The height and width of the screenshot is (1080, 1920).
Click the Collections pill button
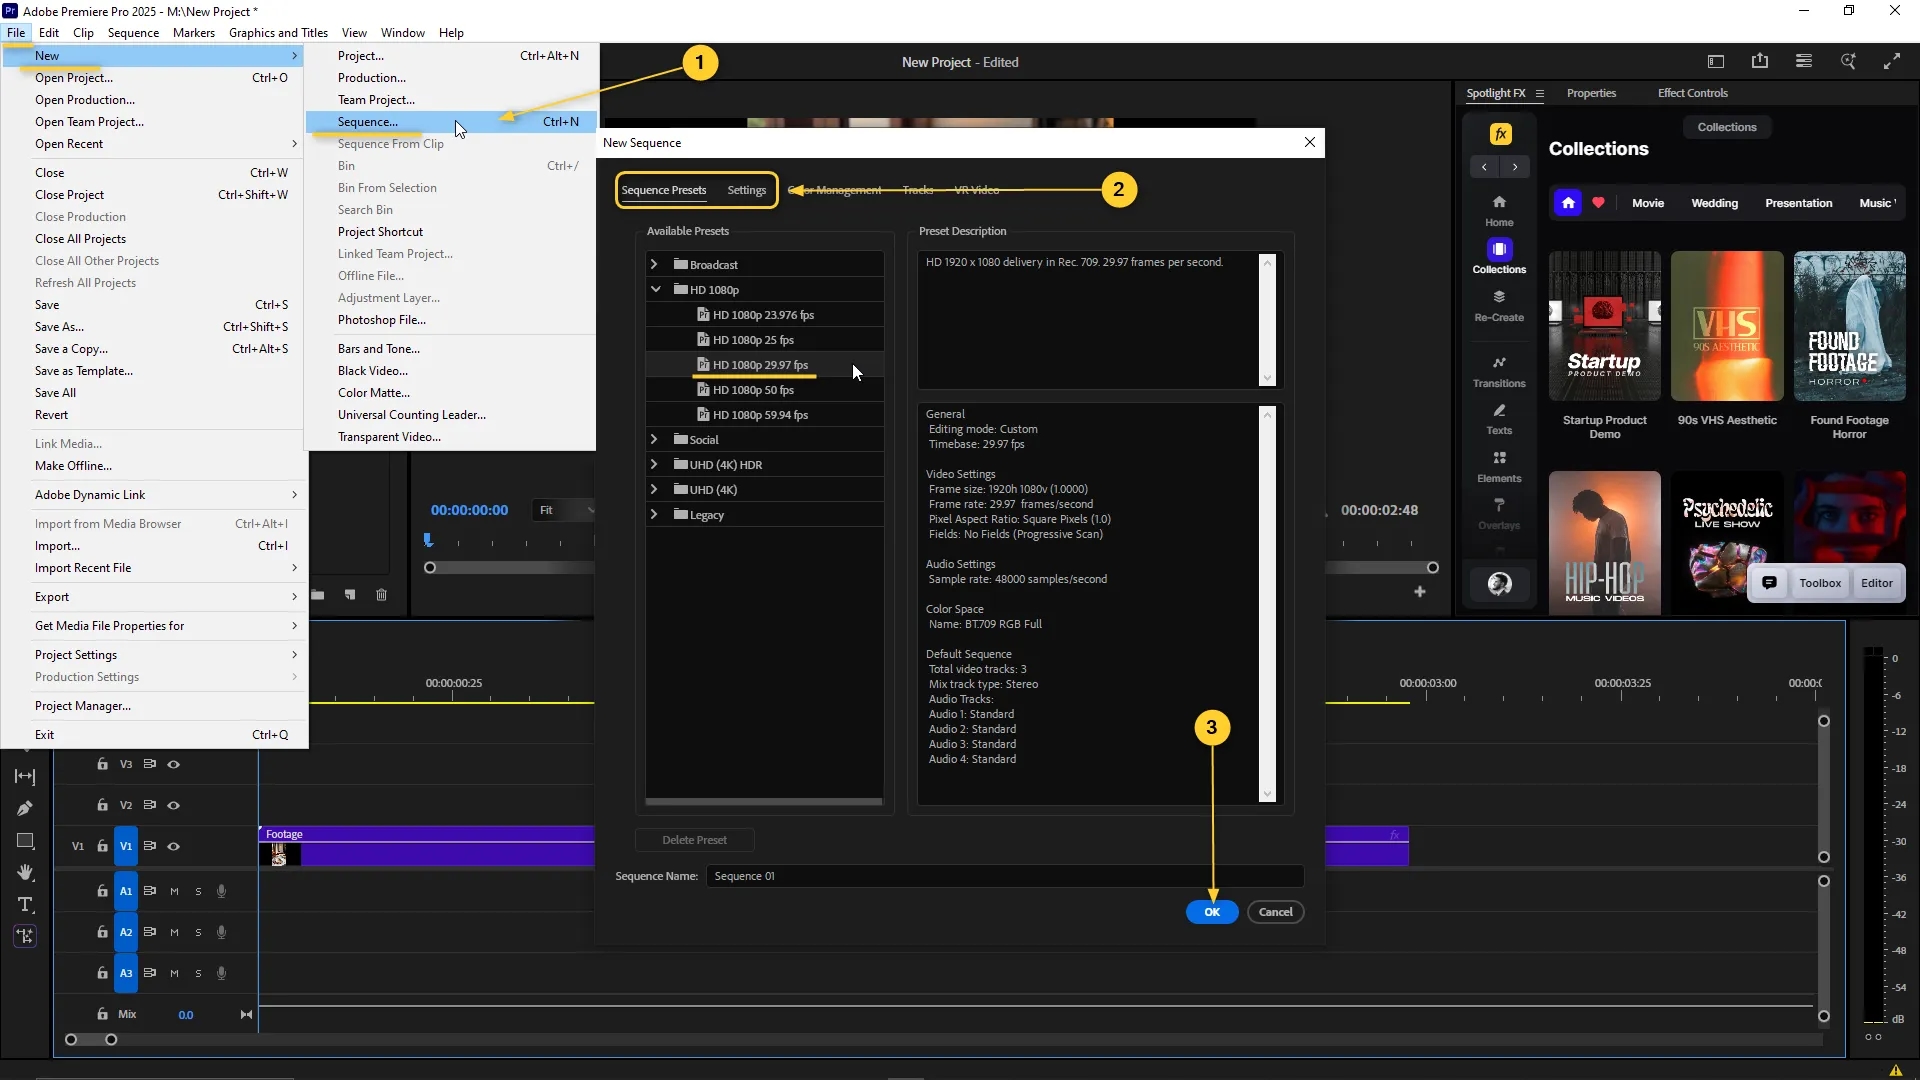click(x=1726, y=127)
